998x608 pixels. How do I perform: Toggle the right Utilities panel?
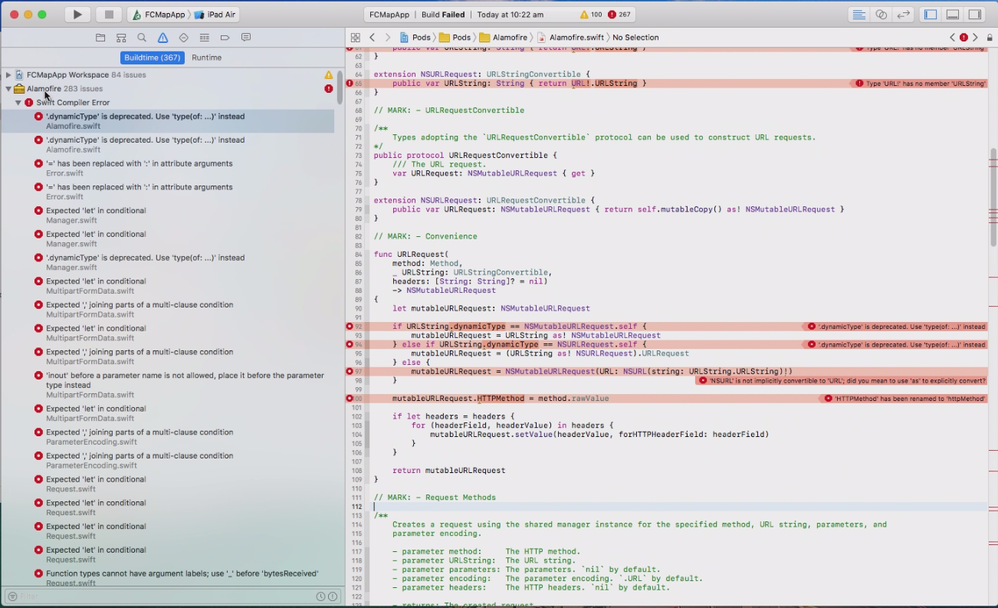pyautogui.click(x=975, y=15)
